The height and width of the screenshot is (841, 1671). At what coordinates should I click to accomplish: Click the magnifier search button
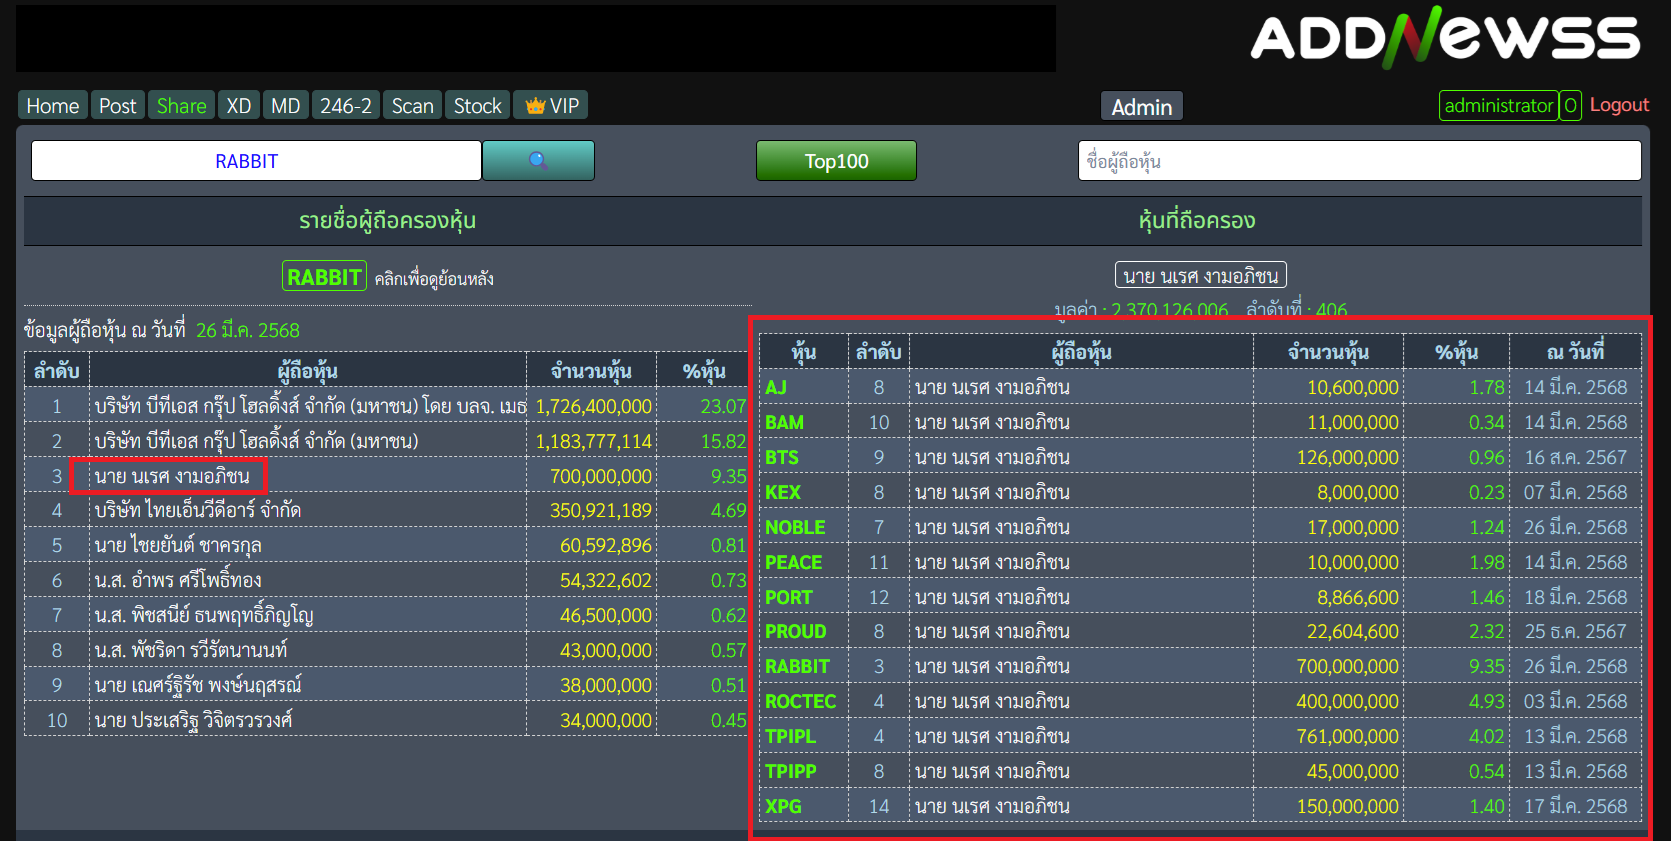click(x=538, y=160)
